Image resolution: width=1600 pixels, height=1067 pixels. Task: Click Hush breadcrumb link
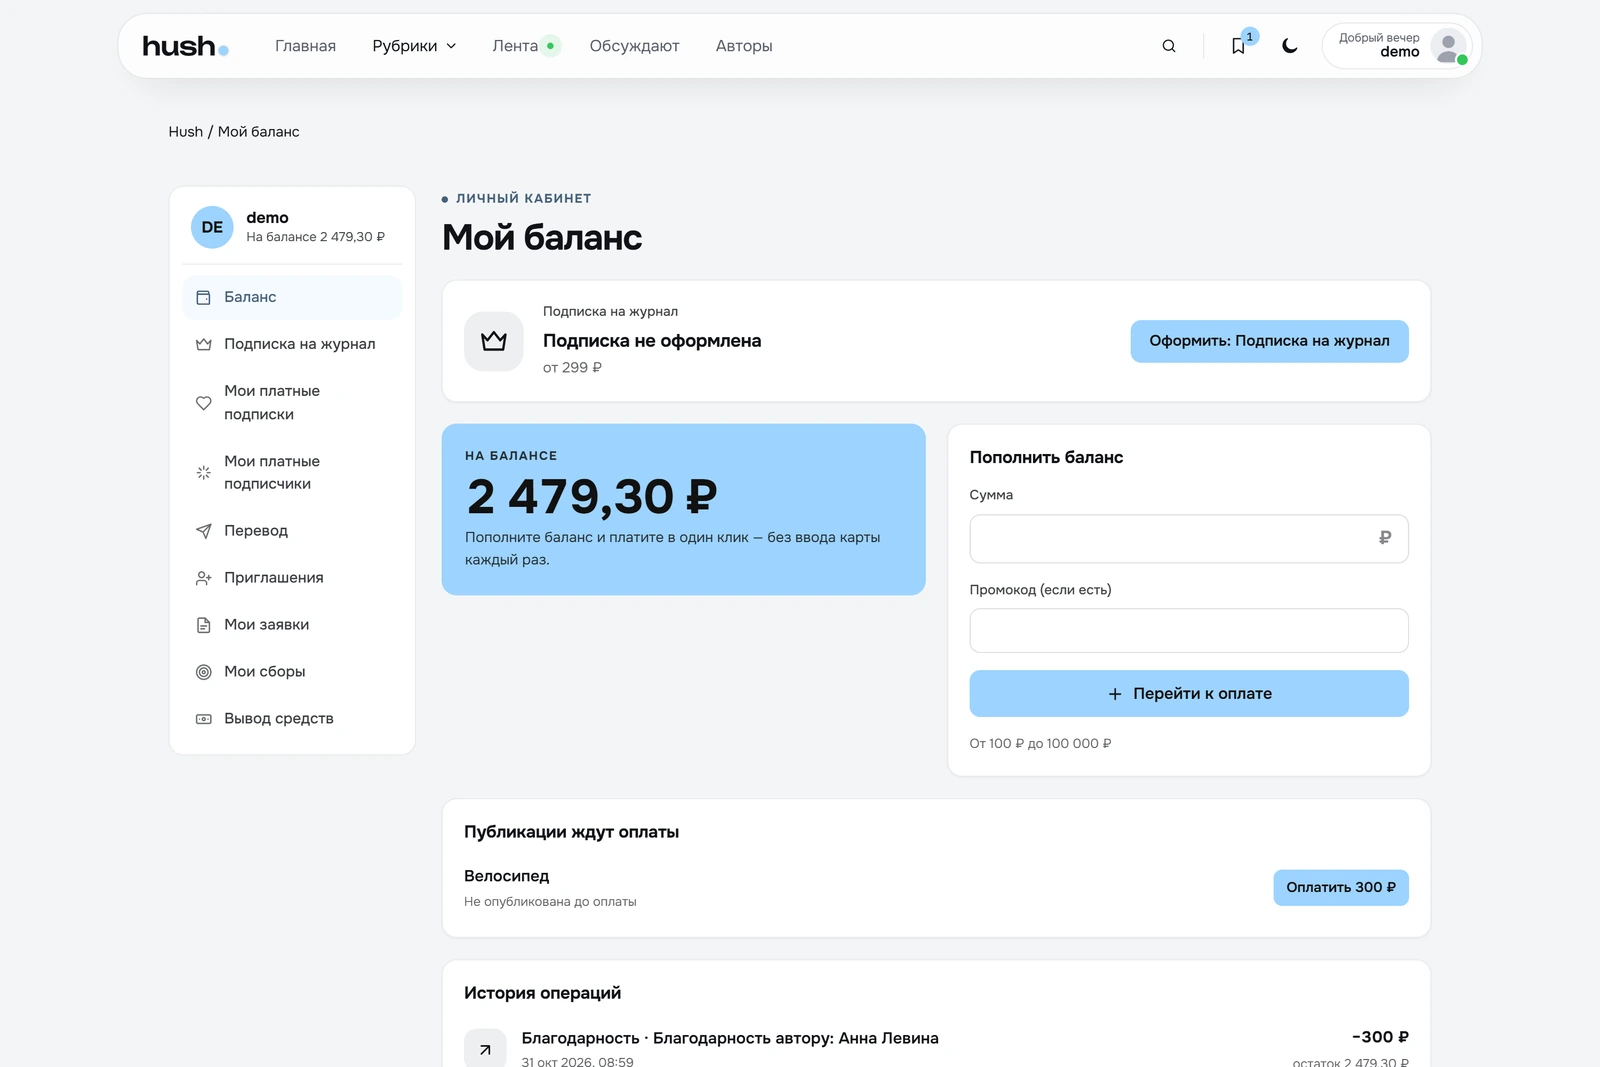pos(185,132)
